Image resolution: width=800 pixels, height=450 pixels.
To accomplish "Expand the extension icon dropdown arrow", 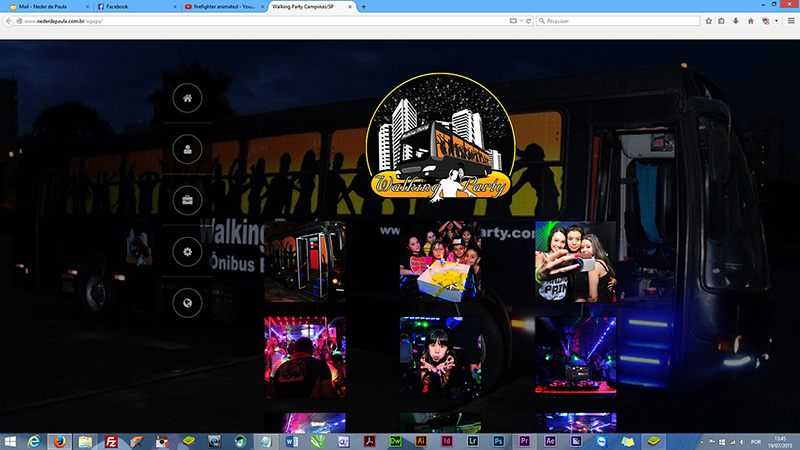I will pos(777,21).
